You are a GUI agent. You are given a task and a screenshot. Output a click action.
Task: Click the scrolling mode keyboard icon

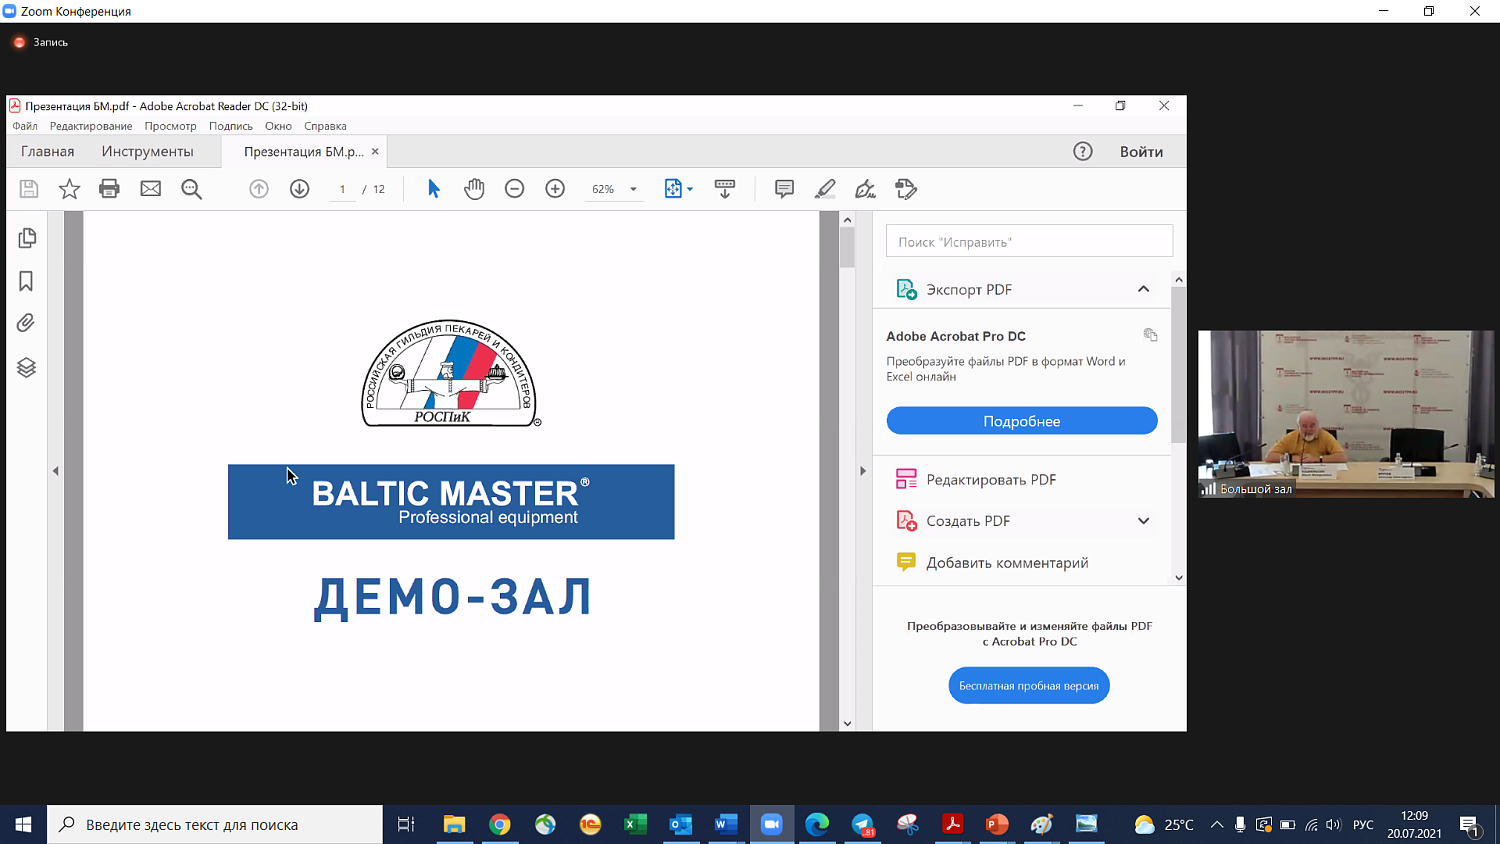[725, 189]
